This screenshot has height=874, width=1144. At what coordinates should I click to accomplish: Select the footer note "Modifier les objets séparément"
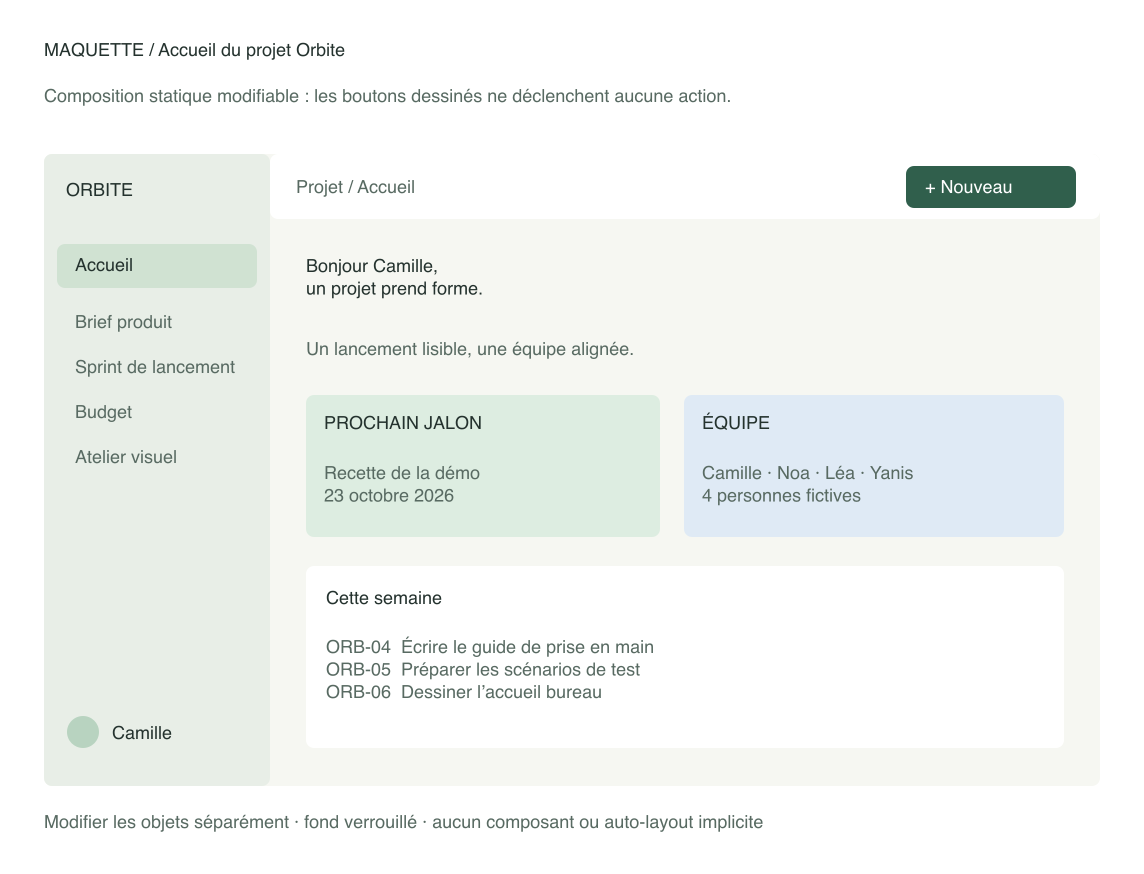pyautogui.click(x=166, y=821)
